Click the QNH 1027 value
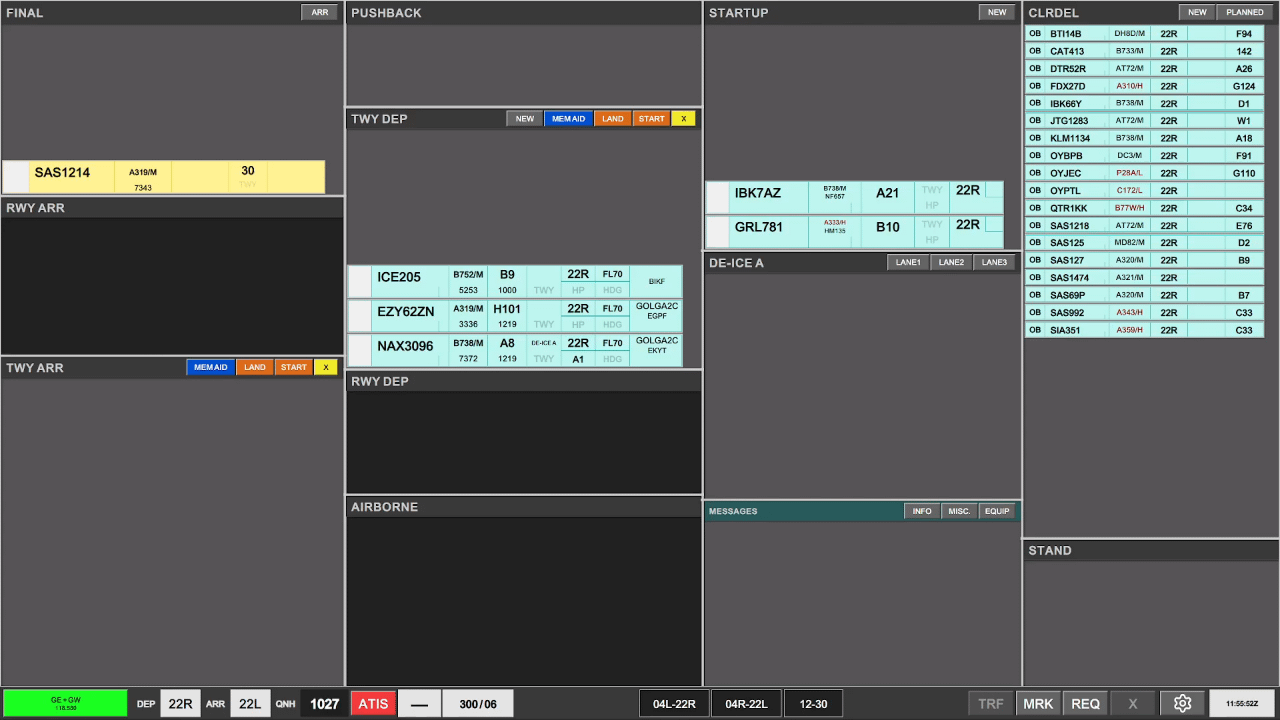Image resolution: width=1280 pixels, height=720 pixels. pyautogui.click(x=324, y=704)
